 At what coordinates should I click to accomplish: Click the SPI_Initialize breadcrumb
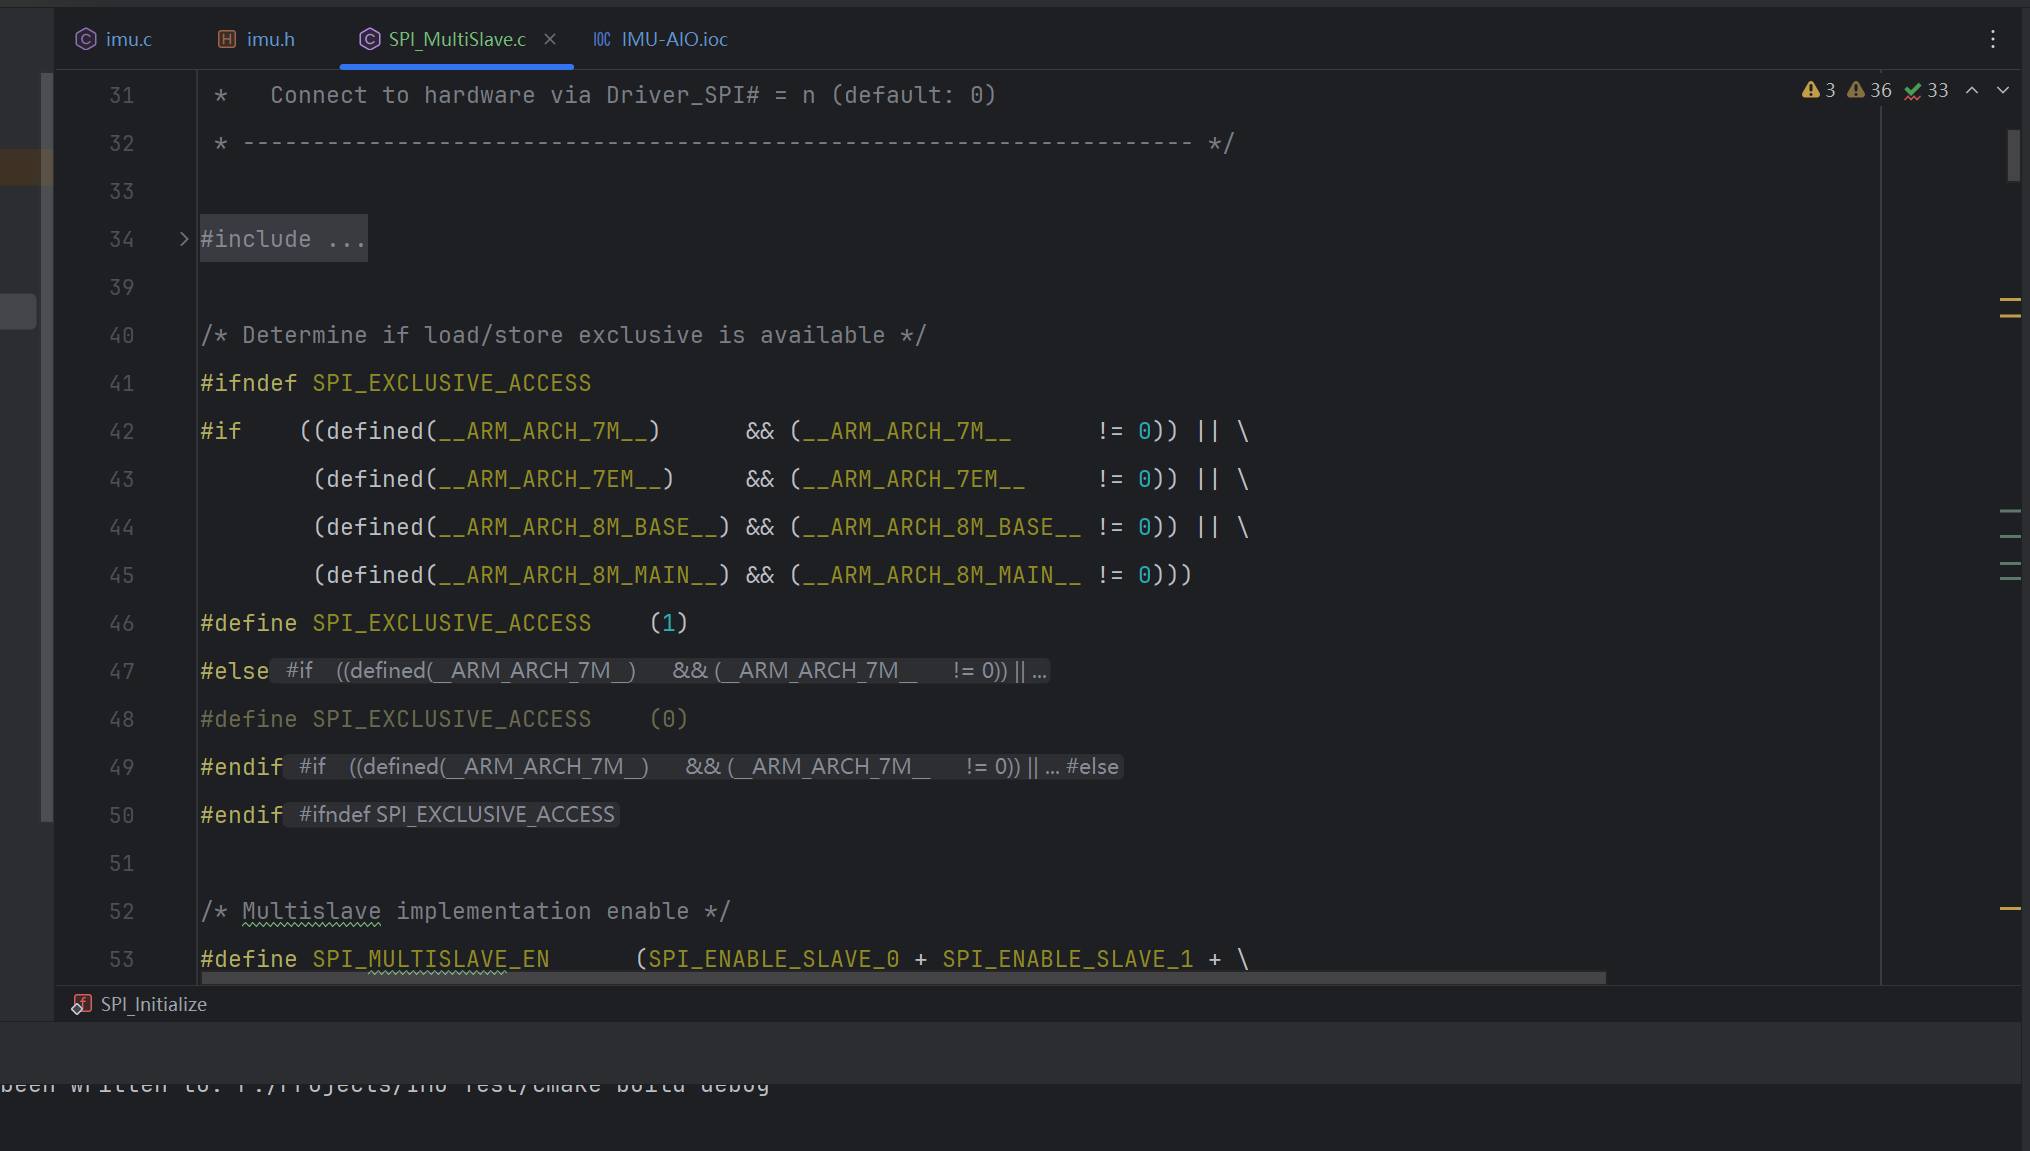coord(153,1004)
